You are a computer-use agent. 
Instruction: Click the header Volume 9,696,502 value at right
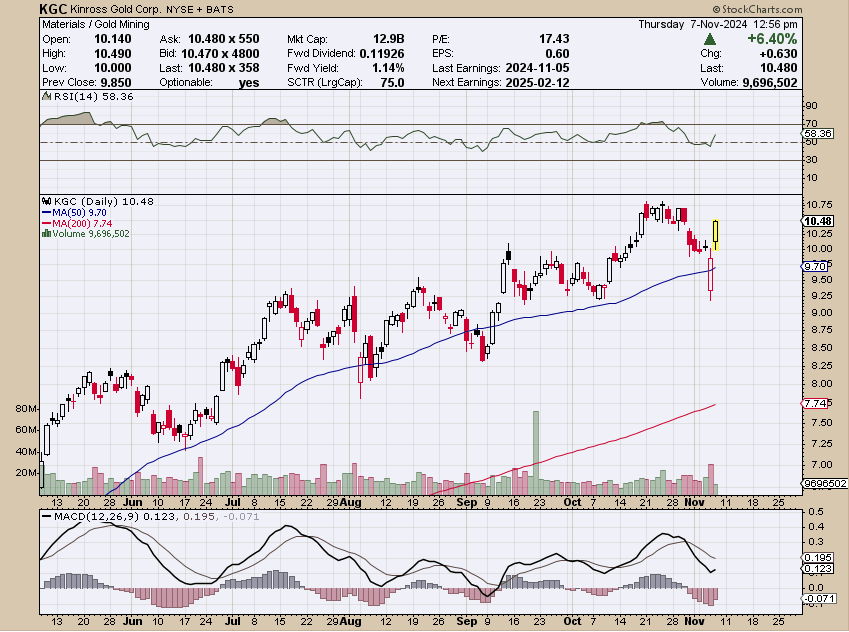tap(769, 82)
